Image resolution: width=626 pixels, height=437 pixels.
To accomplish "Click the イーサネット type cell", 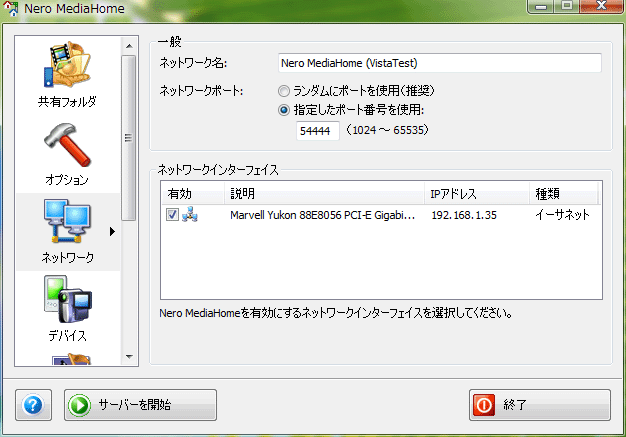I will click(x=562, y=215).
